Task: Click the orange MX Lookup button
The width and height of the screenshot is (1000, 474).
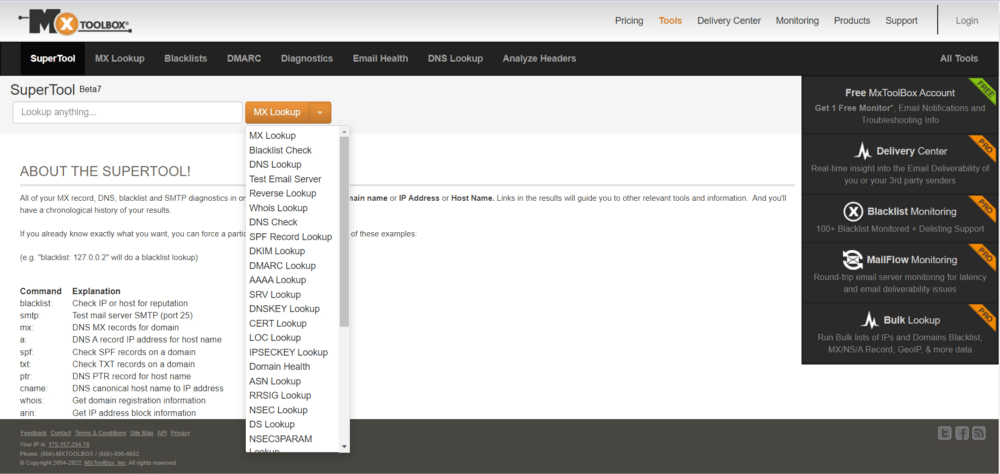Action: pyautogui.click(x=277, y=112)
